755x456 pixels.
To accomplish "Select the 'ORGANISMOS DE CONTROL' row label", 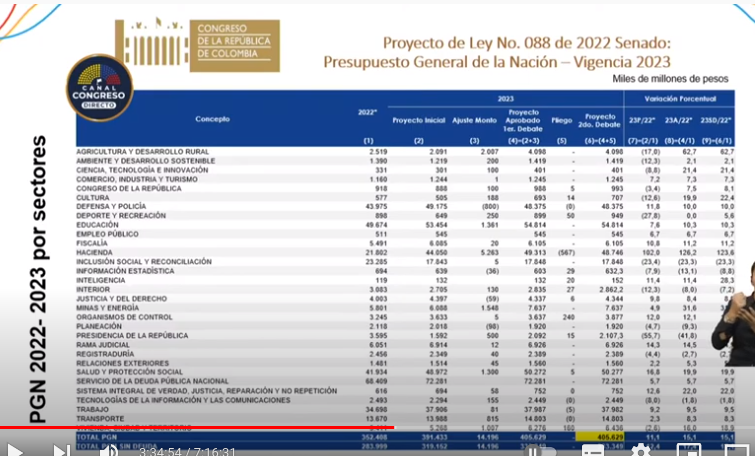I will click(124, 317).
